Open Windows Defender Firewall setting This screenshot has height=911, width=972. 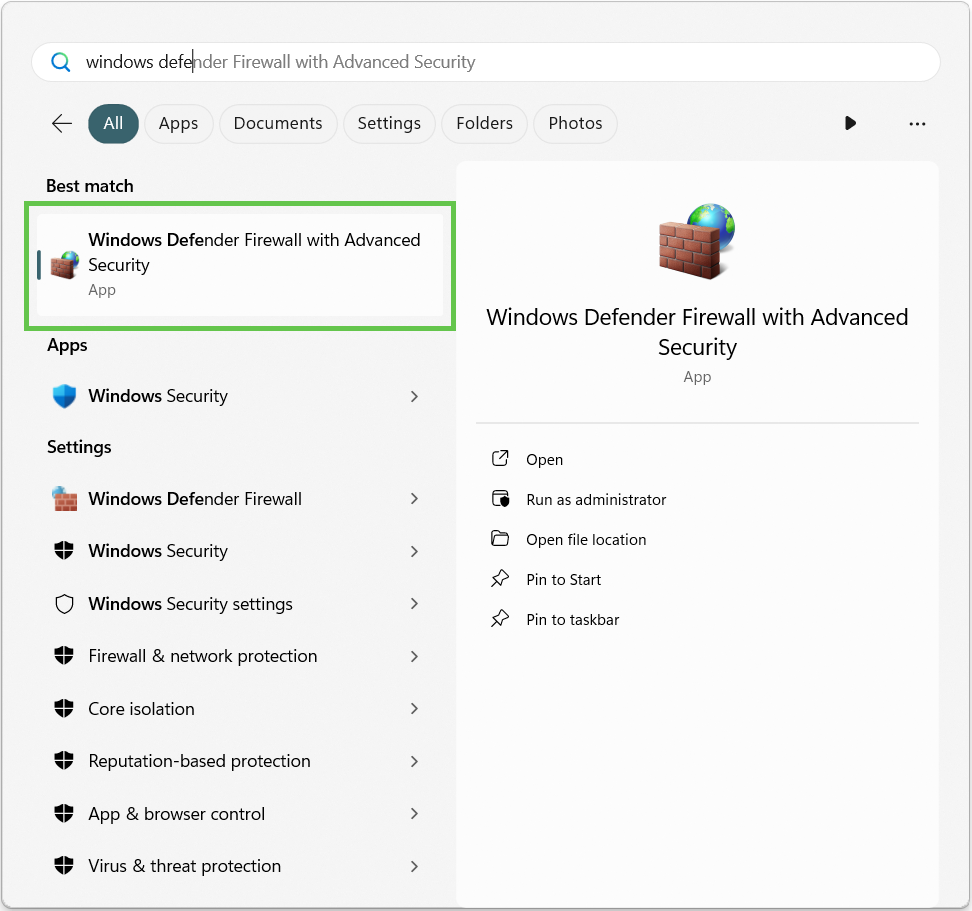[240, 499]
